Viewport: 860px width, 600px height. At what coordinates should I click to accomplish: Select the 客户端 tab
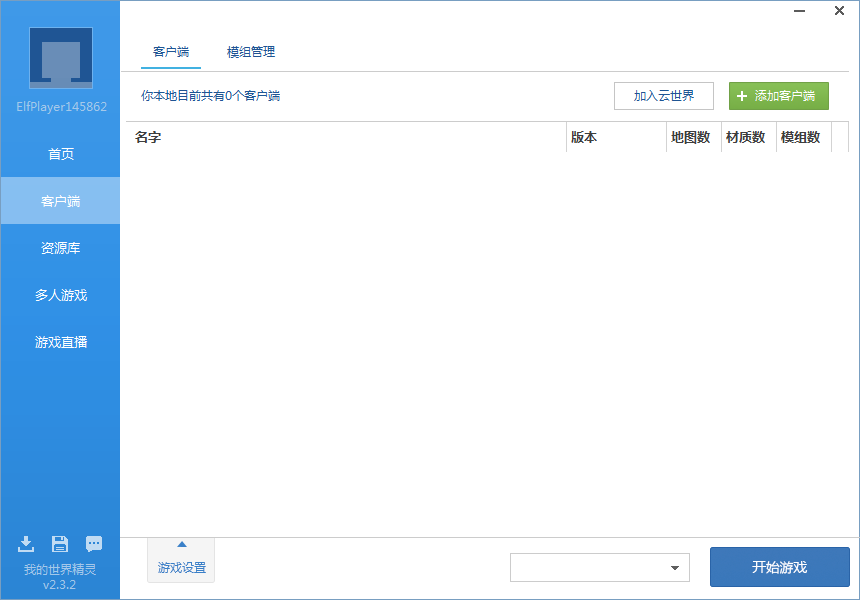click(170, 52)
